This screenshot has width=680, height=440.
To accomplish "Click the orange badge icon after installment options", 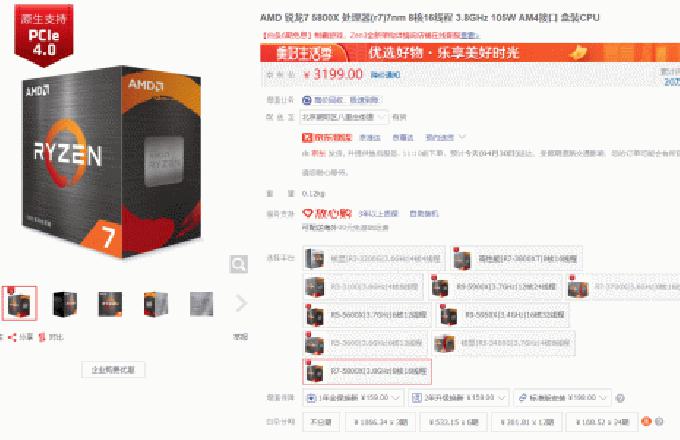I will tap(646, 421).
